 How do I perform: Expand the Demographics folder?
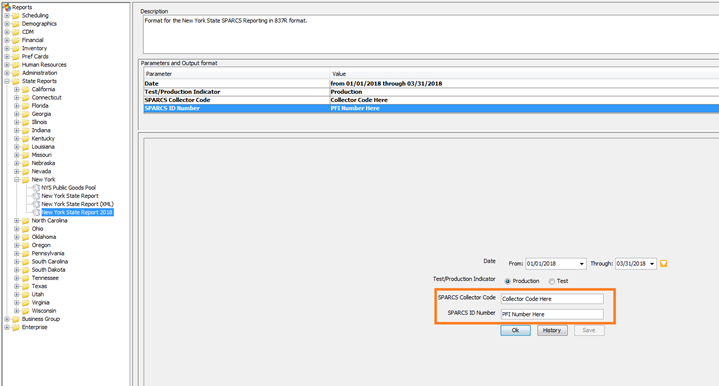(x=7, y=24)
